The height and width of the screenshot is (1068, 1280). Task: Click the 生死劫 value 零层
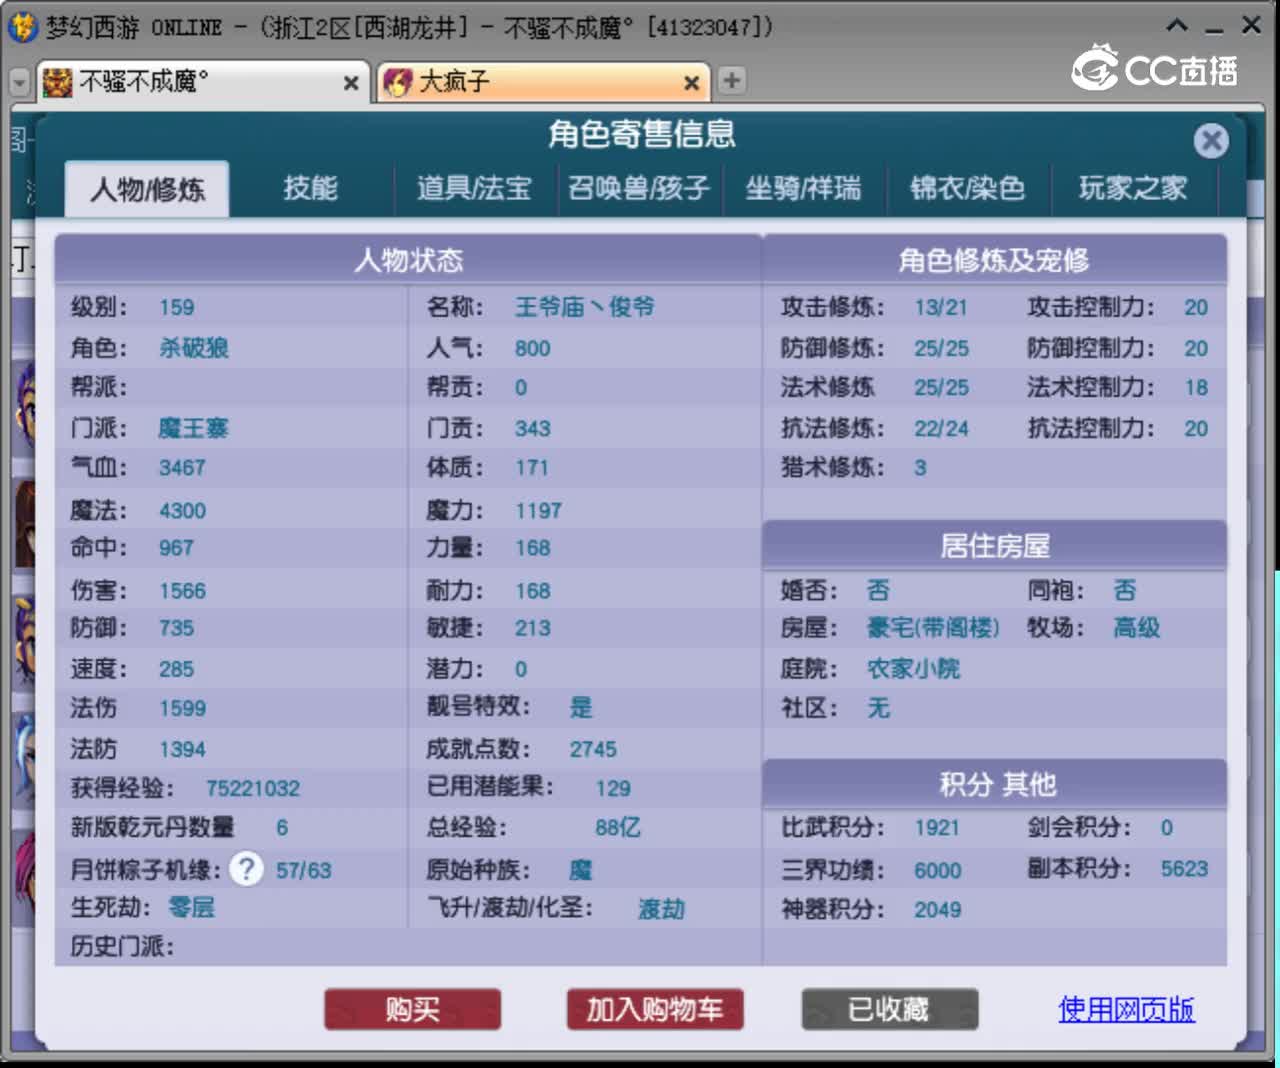(x=191, y=907)
